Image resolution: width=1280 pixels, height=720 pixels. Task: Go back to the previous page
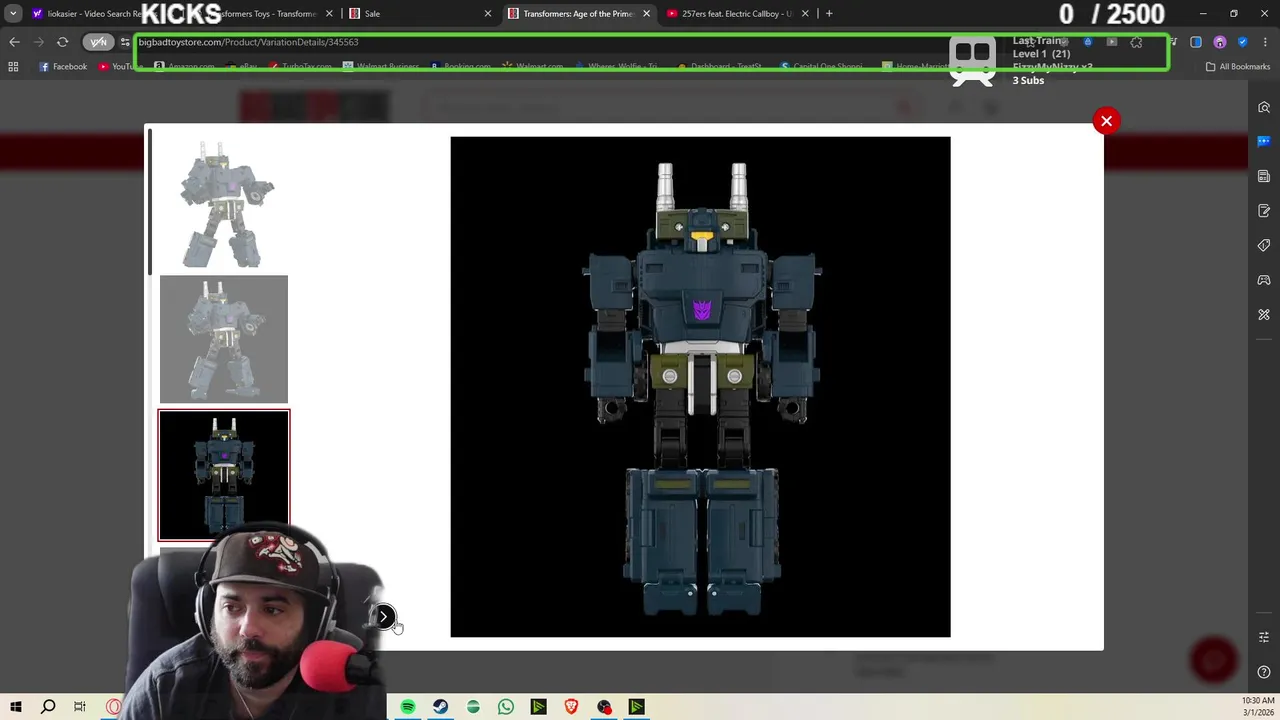(14, 42)
